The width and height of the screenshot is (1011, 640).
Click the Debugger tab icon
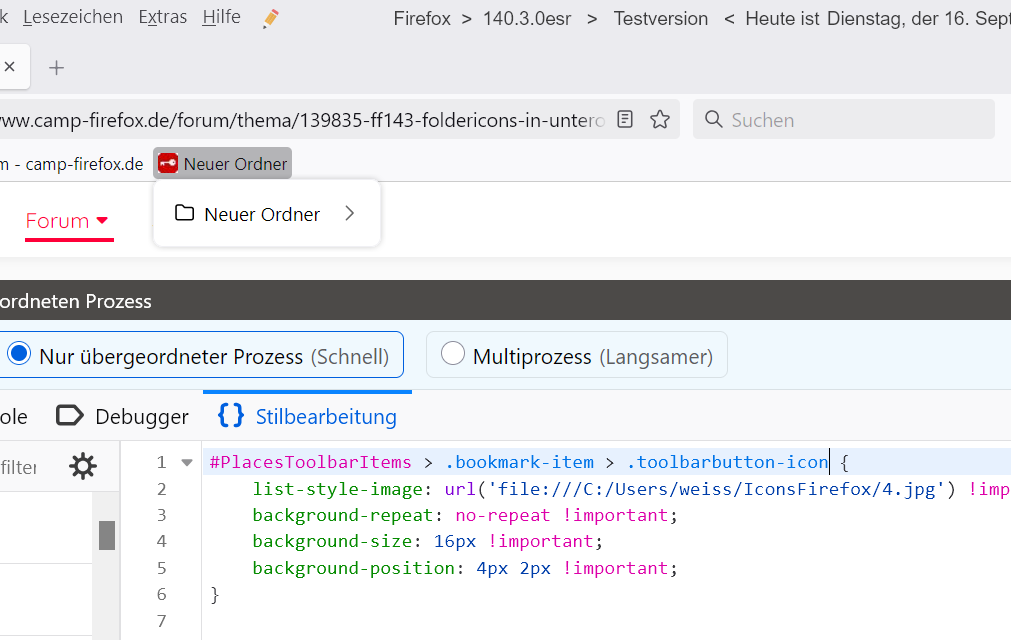(69, 416)
